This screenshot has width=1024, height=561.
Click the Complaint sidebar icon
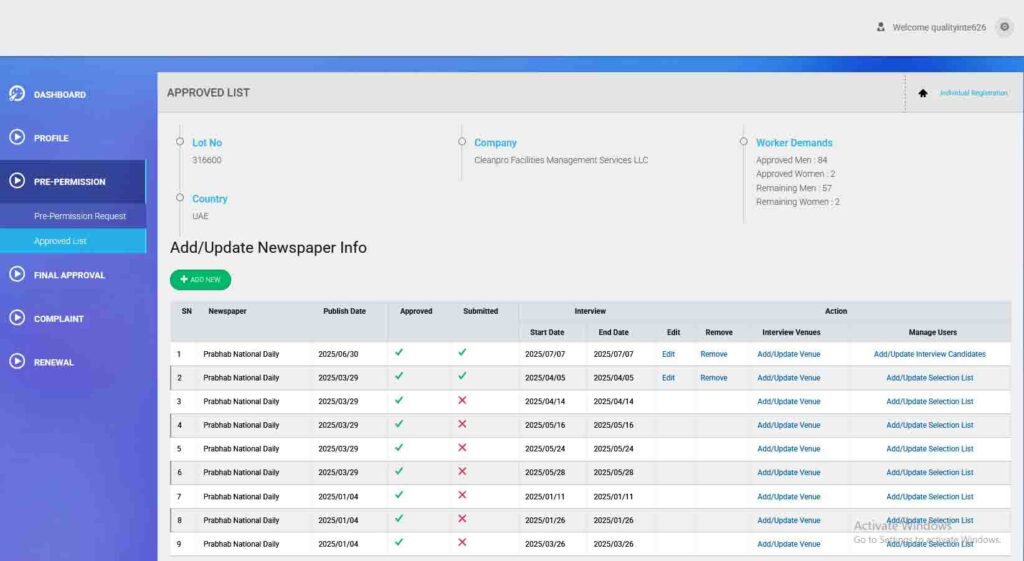coord(17,318)
